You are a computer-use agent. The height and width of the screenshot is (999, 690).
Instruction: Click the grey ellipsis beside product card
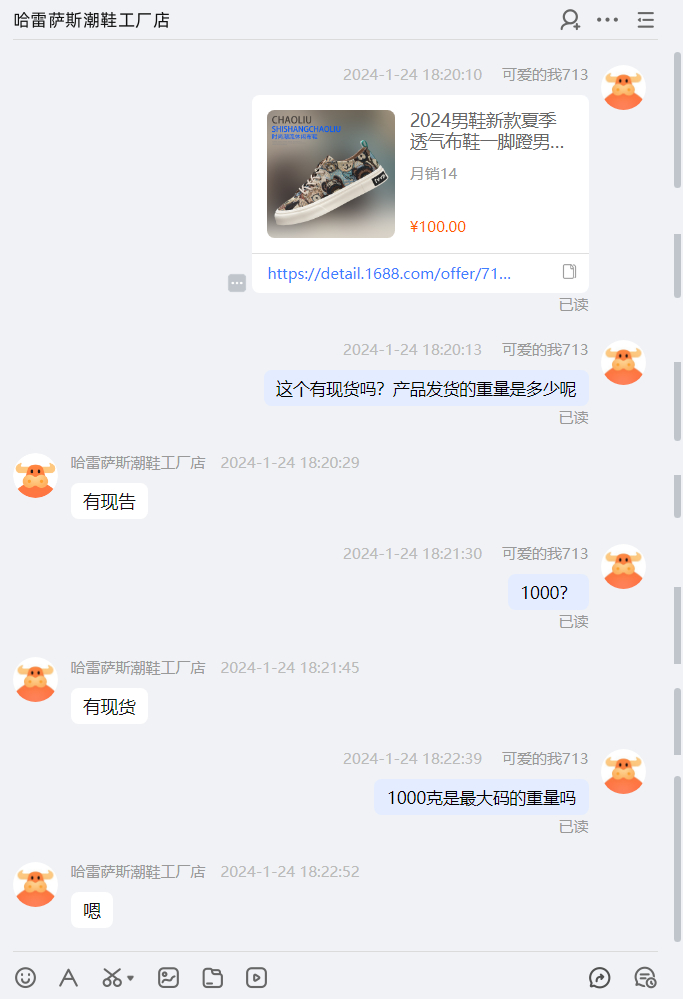(x=237, y=282)
